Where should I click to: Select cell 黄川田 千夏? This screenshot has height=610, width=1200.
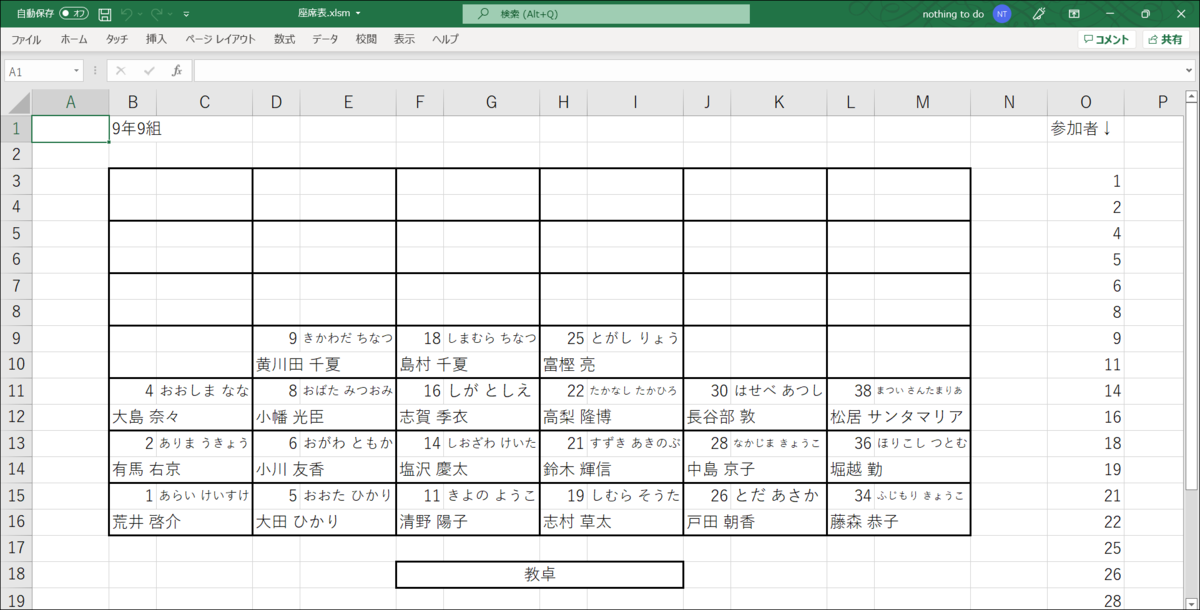pos(324,365)
